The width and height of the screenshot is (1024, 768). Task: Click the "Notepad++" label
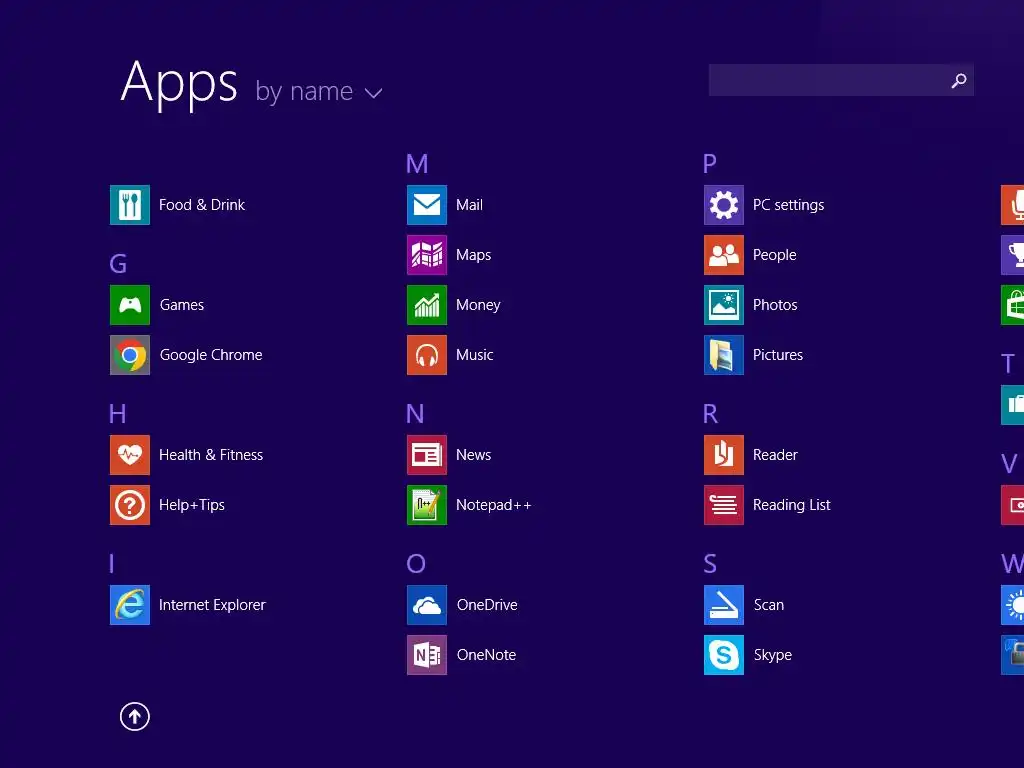tap(494, 505)
